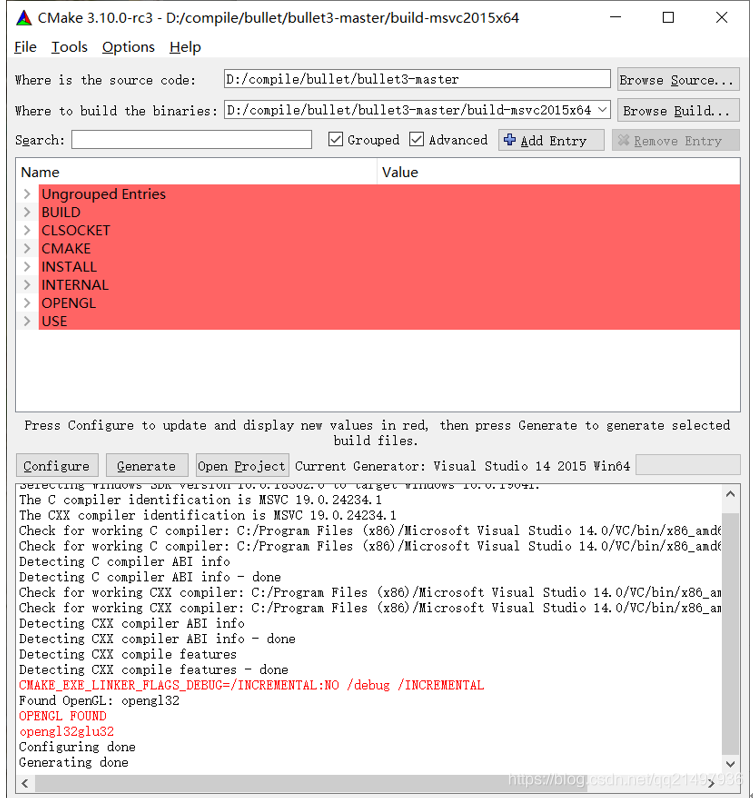
Task: Click the Add Entry button
Action: pyautogui.click(x=552, y=140)
